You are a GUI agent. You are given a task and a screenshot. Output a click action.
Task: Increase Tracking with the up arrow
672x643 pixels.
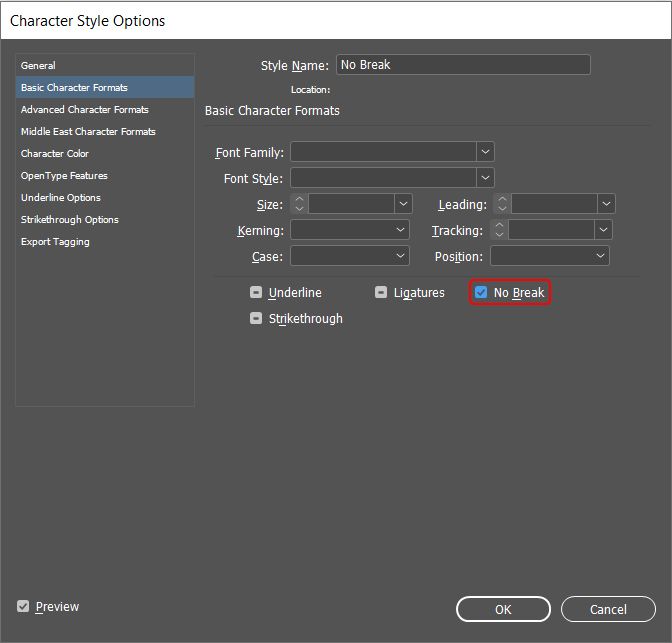point(499,225)
